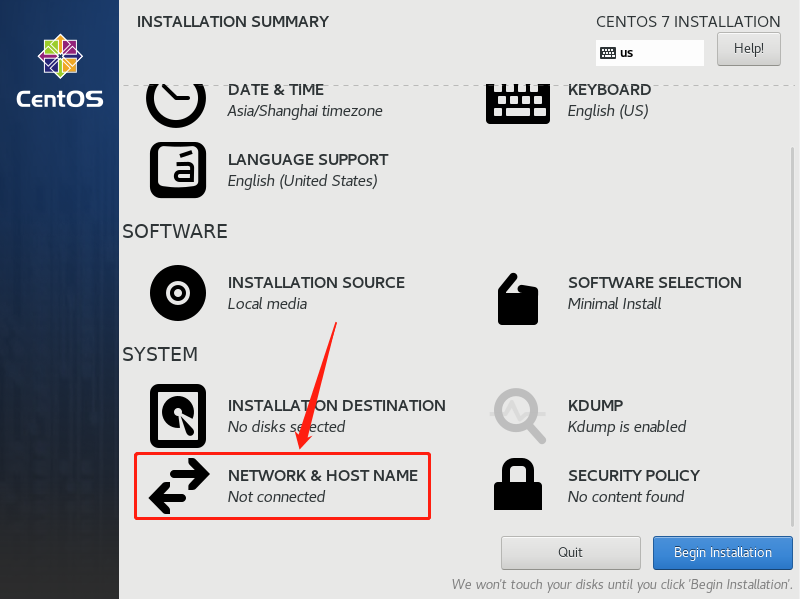800x599 pixels.
Task: Open the SOFTWARE SELECTION label
Action: click(655, 283)
